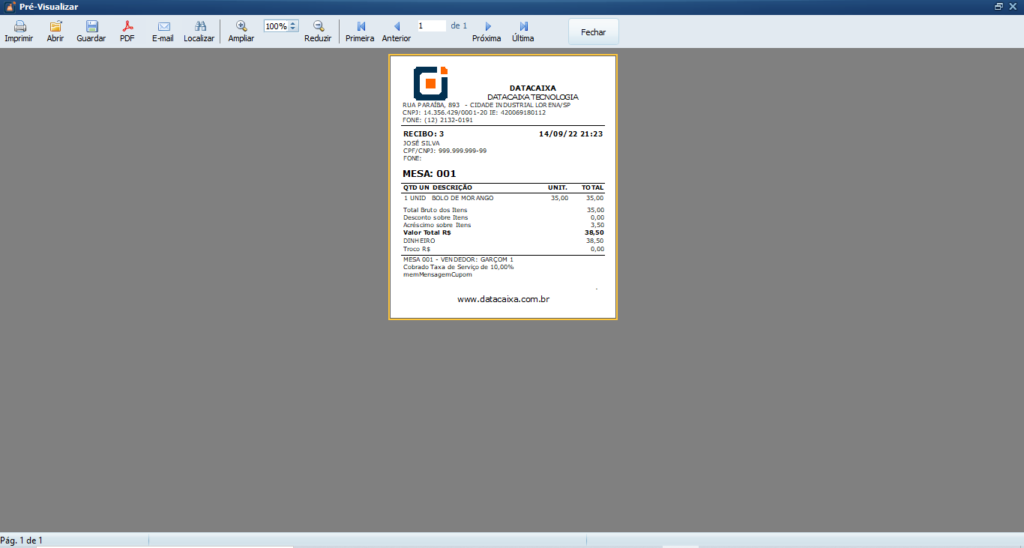This screenshot has height=548, width=1024.
Task: Increase zoom with spinner up arrow
Action: click(x=293, y=23)
